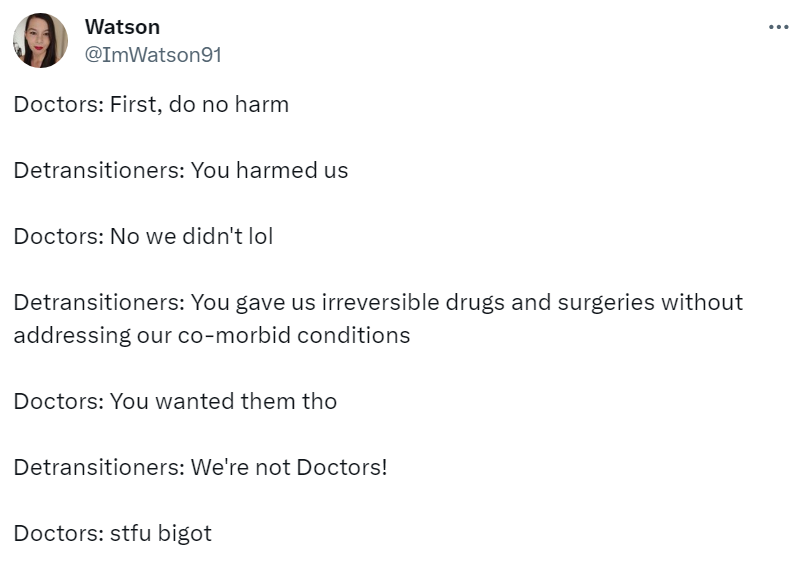Click the word "bigot" in the last line
Screen dimensions: 806x563
[x=185, y=533]
